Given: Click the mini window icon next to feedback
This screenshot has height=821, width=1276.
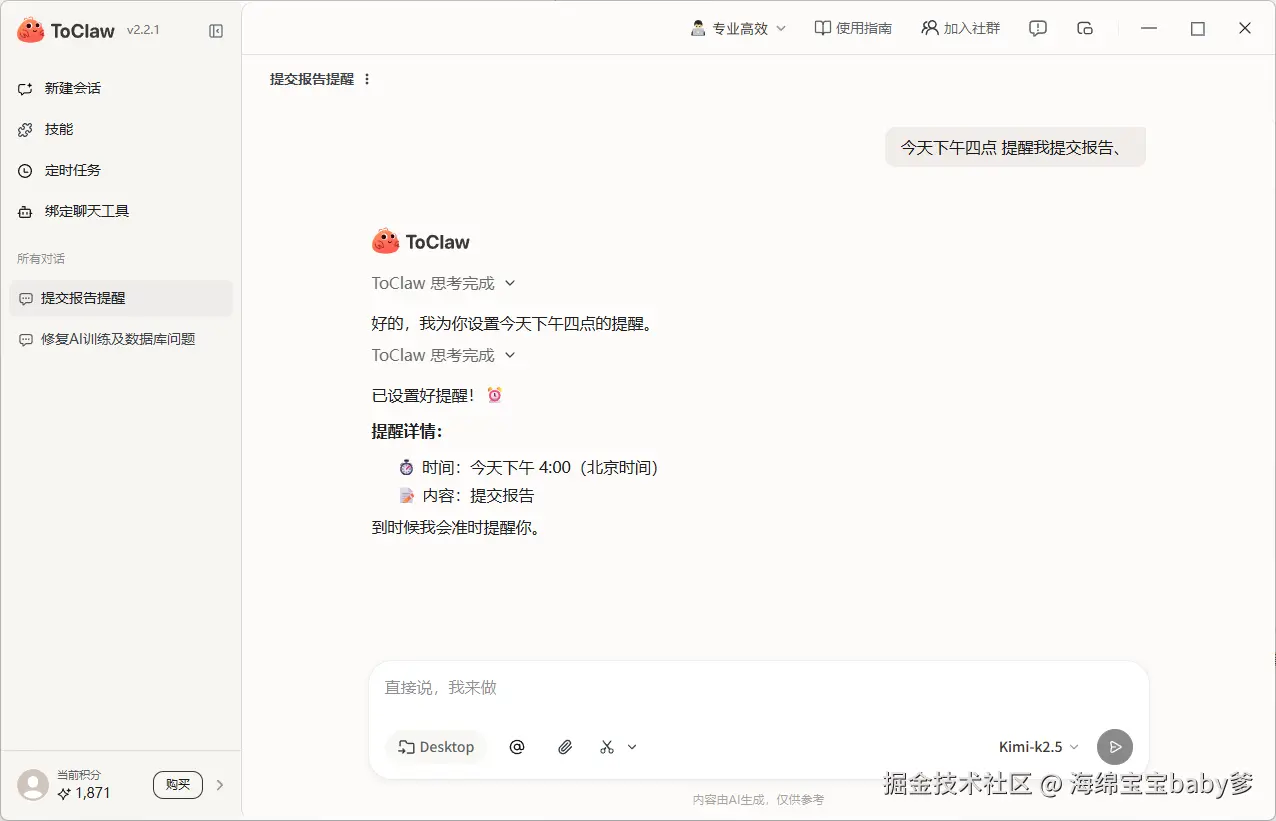Looking at the screenshot, I should tap(1085, 28).
